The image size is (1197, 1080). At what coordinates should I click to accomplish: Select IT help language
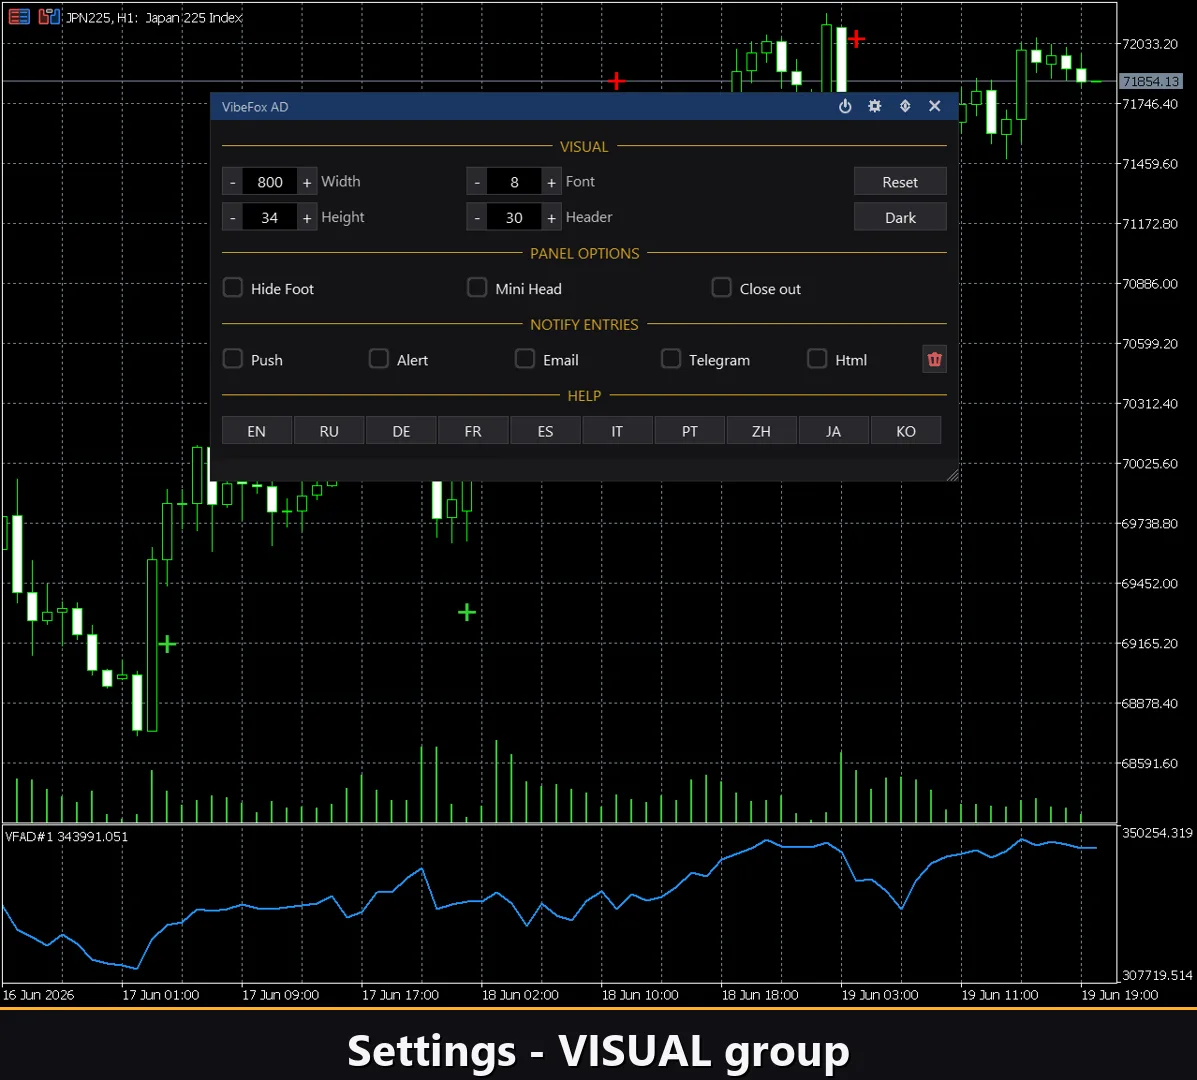pos(617,430)
